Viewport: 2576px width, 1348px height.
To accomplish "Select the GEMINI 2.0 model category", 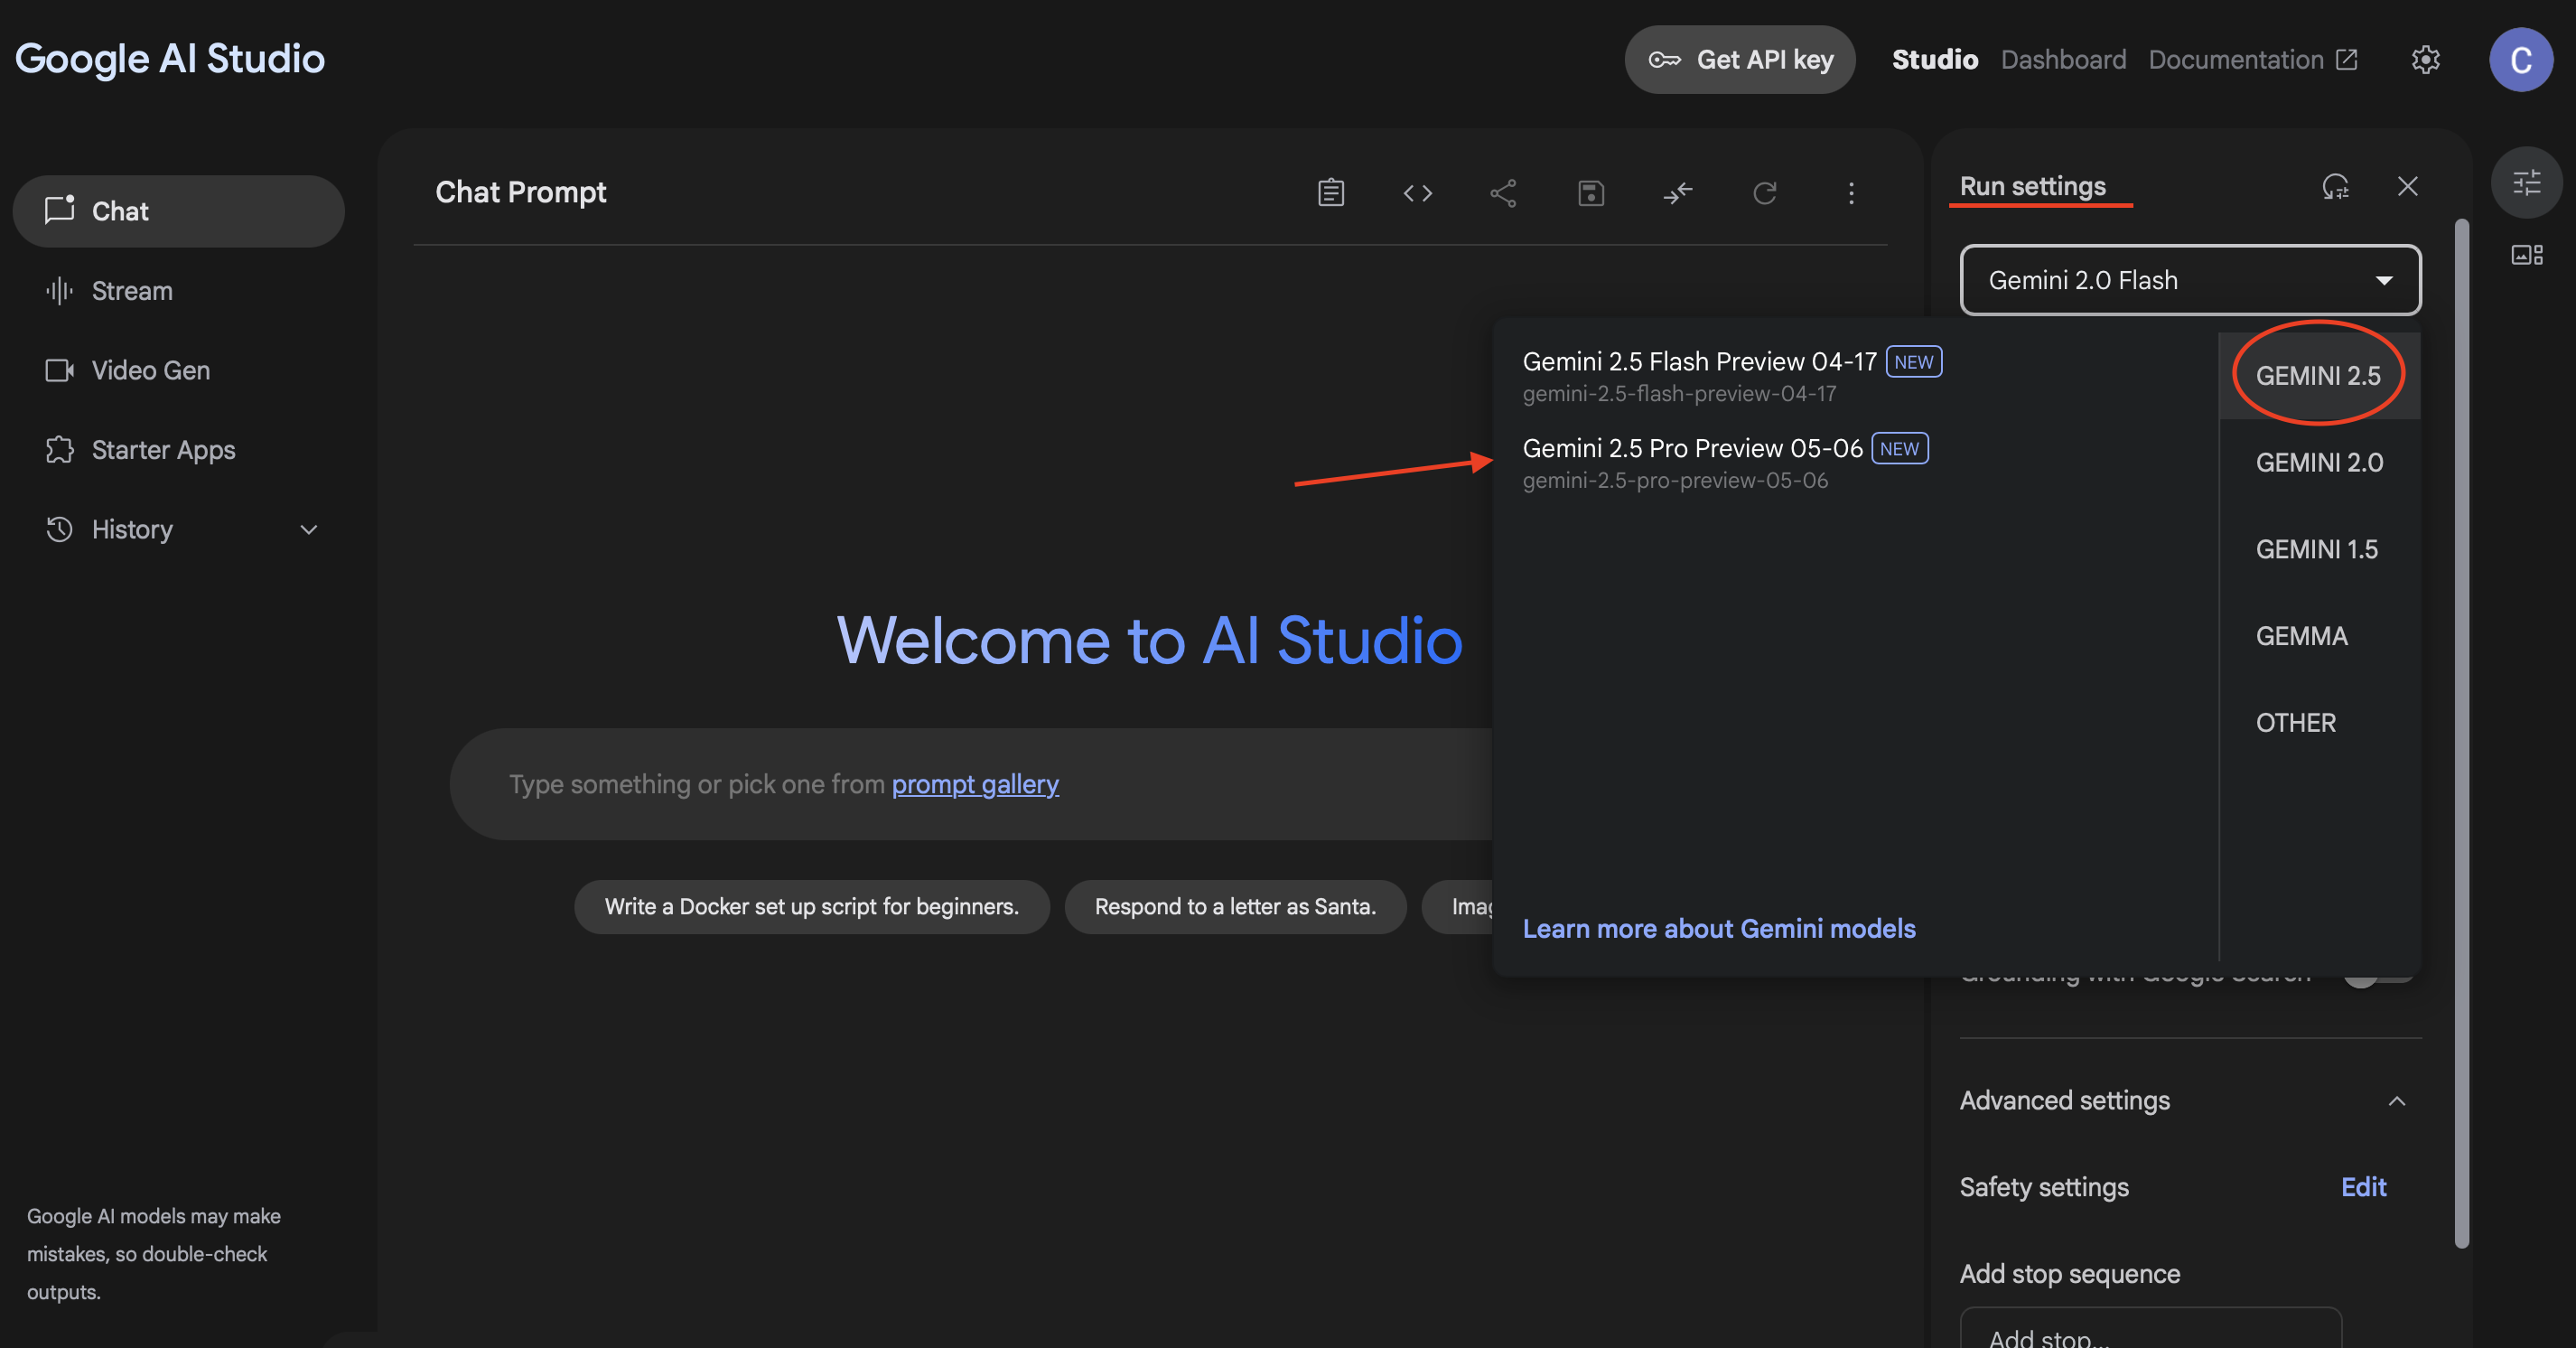I will click(x=2319, y=462).
